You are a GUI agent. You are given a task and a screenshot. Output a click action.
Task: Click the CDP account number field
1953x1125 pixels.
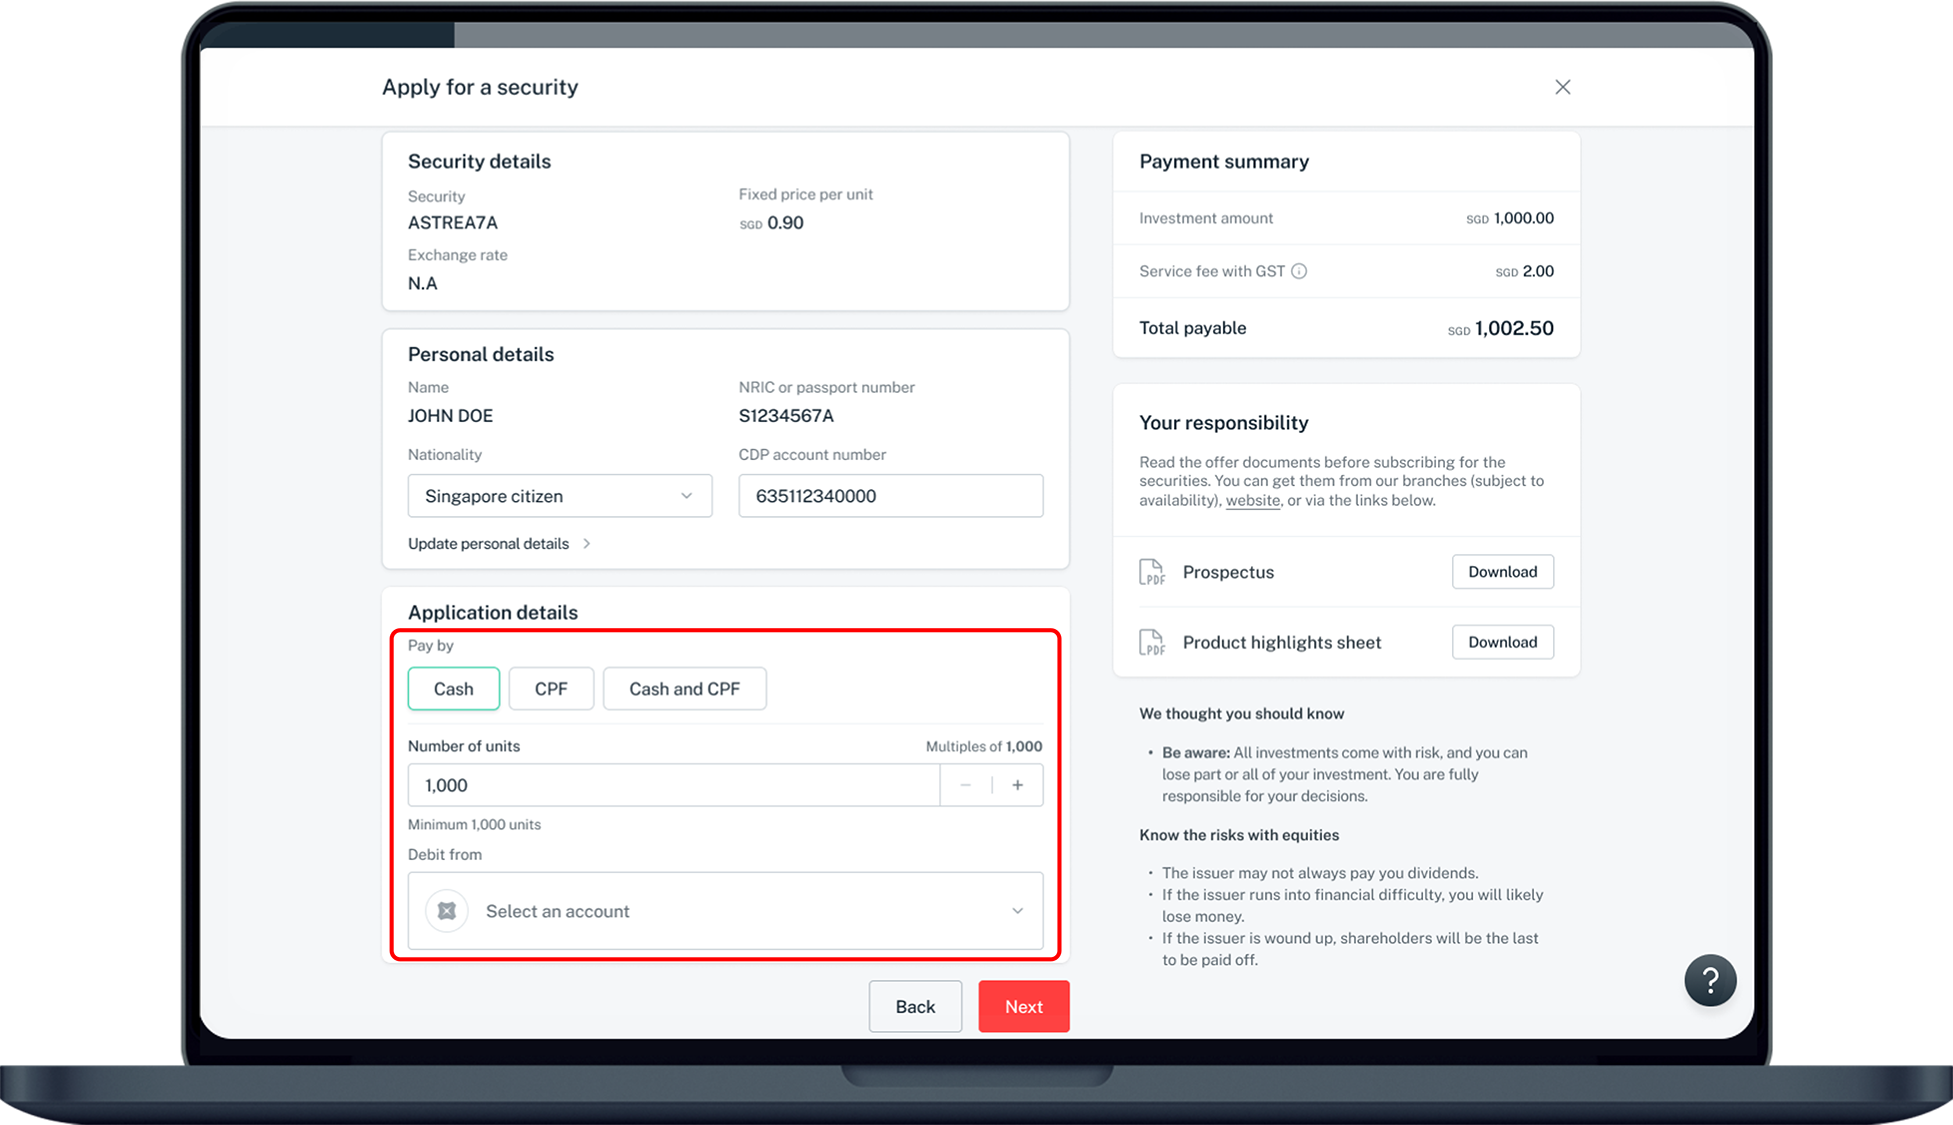coord(890,496)
